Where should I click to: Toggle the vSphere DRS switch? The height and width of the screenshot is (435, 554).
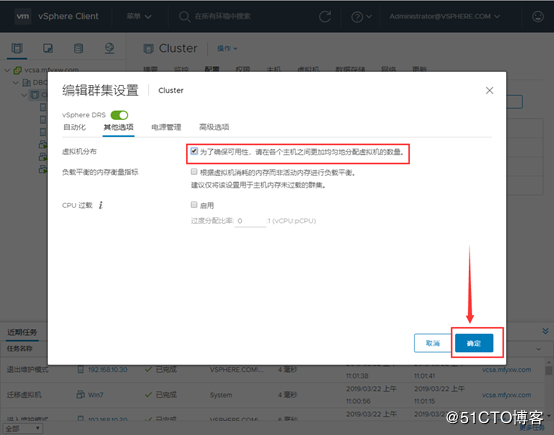119,115
